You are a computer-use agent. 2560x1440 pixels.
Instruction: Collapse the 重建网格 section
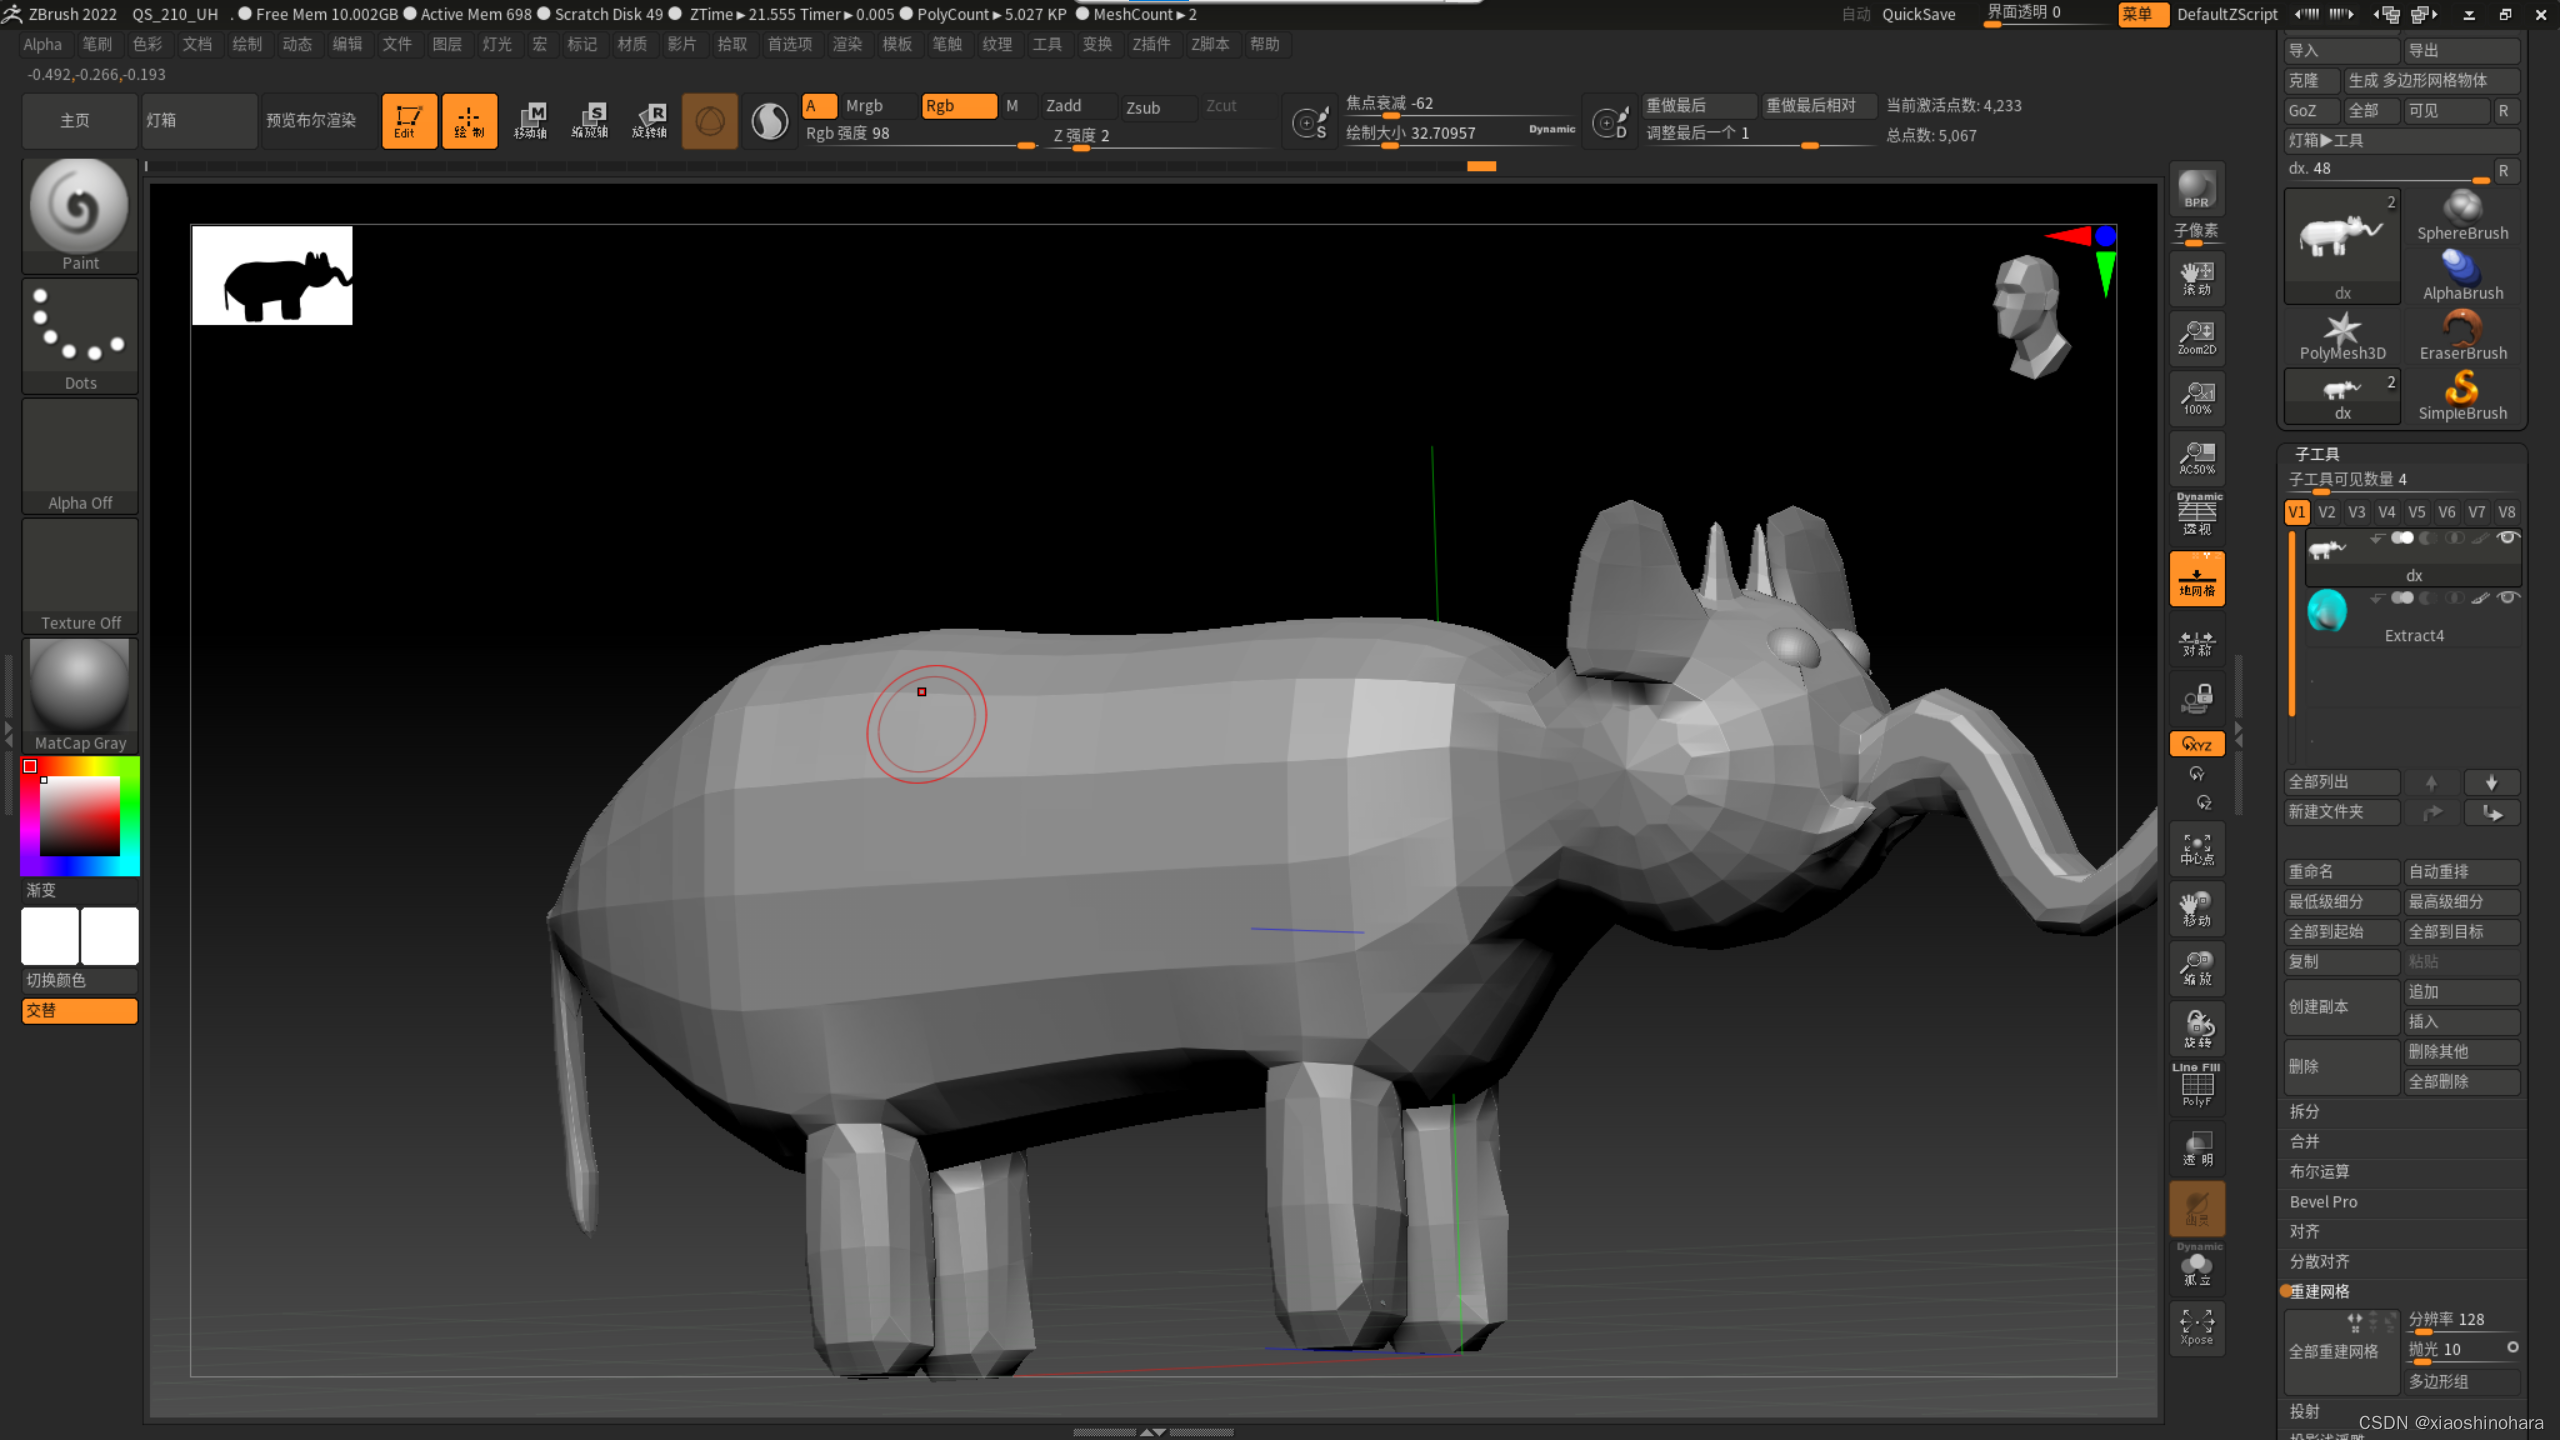(2320, 1291)
